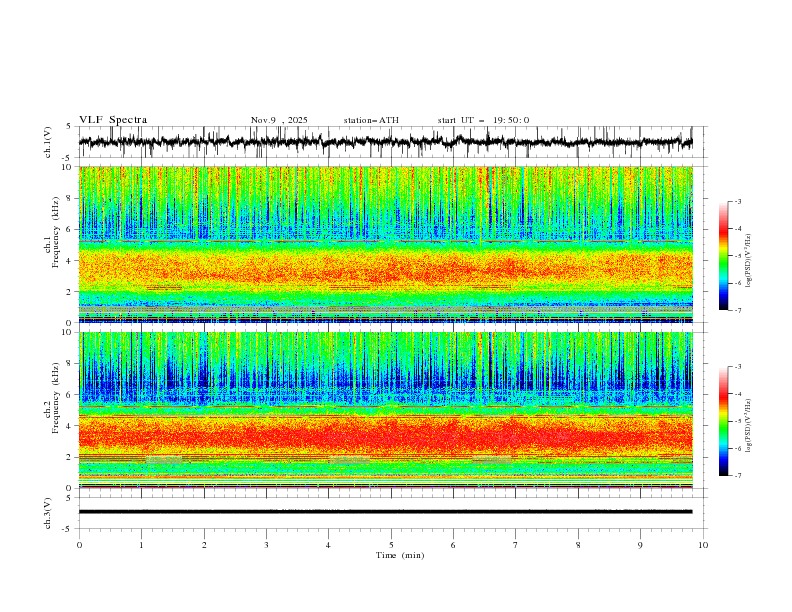This screenshot has height=612, width=792.
Task: Click the ch.2 spectrogram panel
Action: pos(386,410)
